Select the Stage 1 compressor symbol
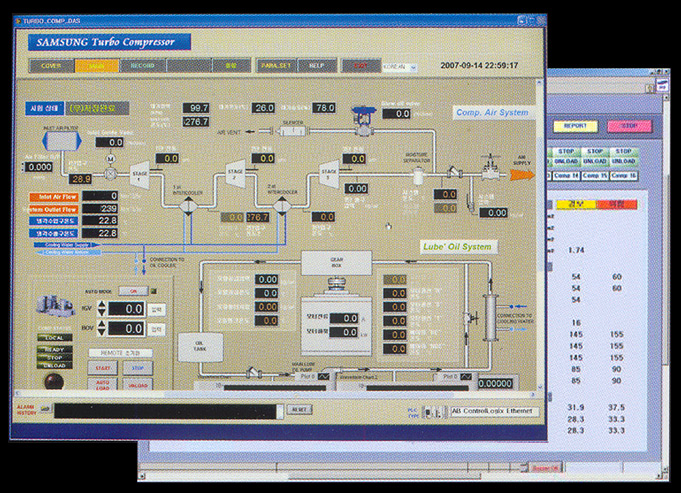This screenshot has height=493, width=681. pyautogui.click(x=139, y=175)
